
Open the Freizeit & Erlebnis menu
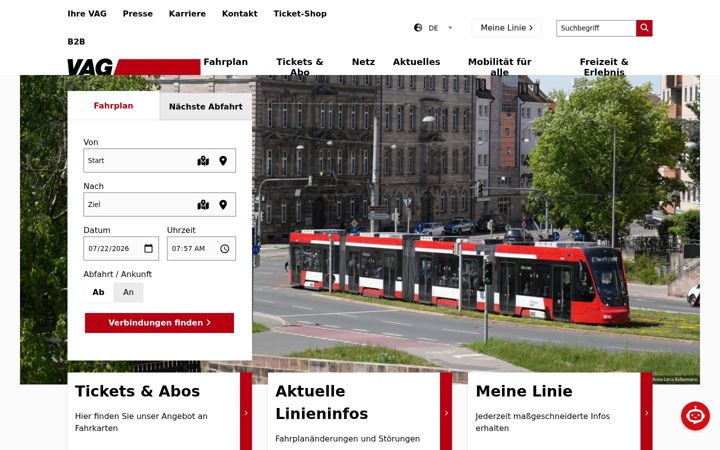[x=604, y=67]
